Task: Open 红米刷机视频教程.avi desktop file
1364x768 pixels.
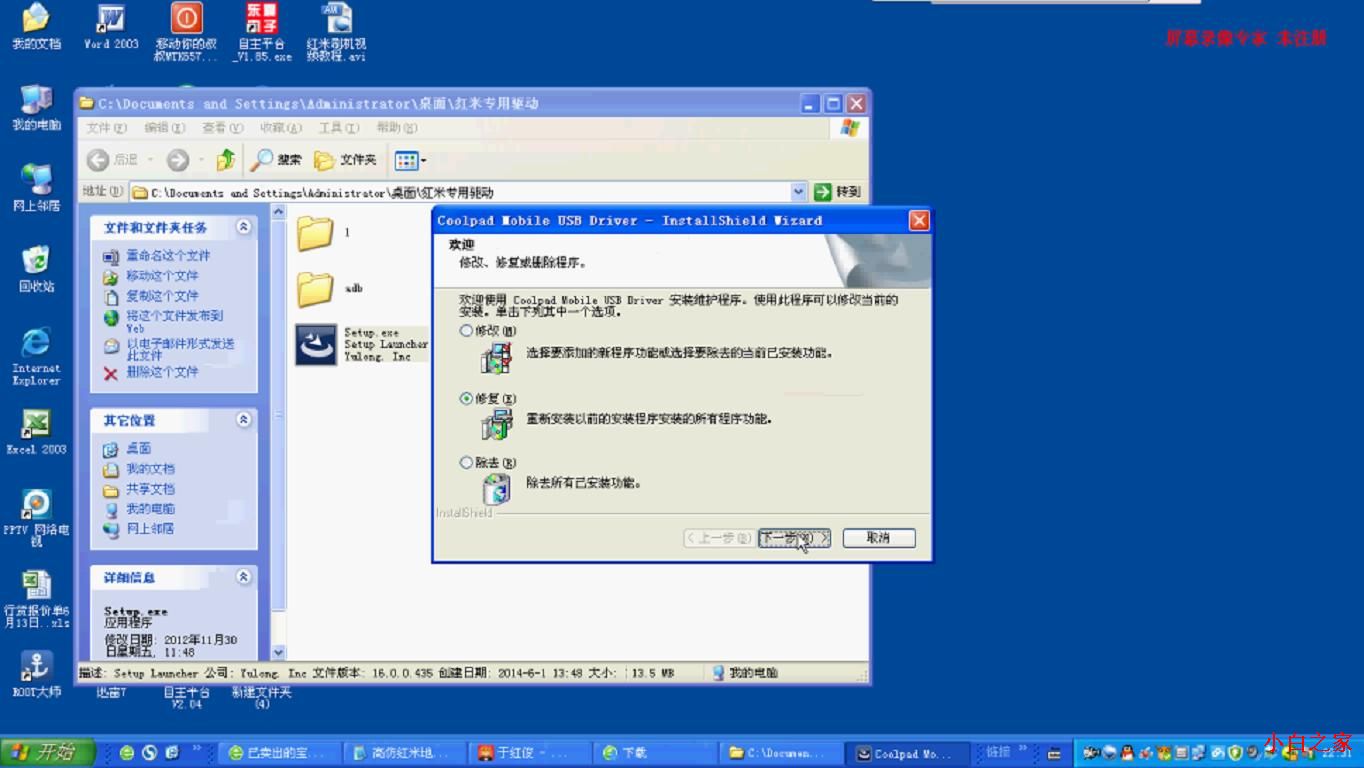Action: click(336, 32)
